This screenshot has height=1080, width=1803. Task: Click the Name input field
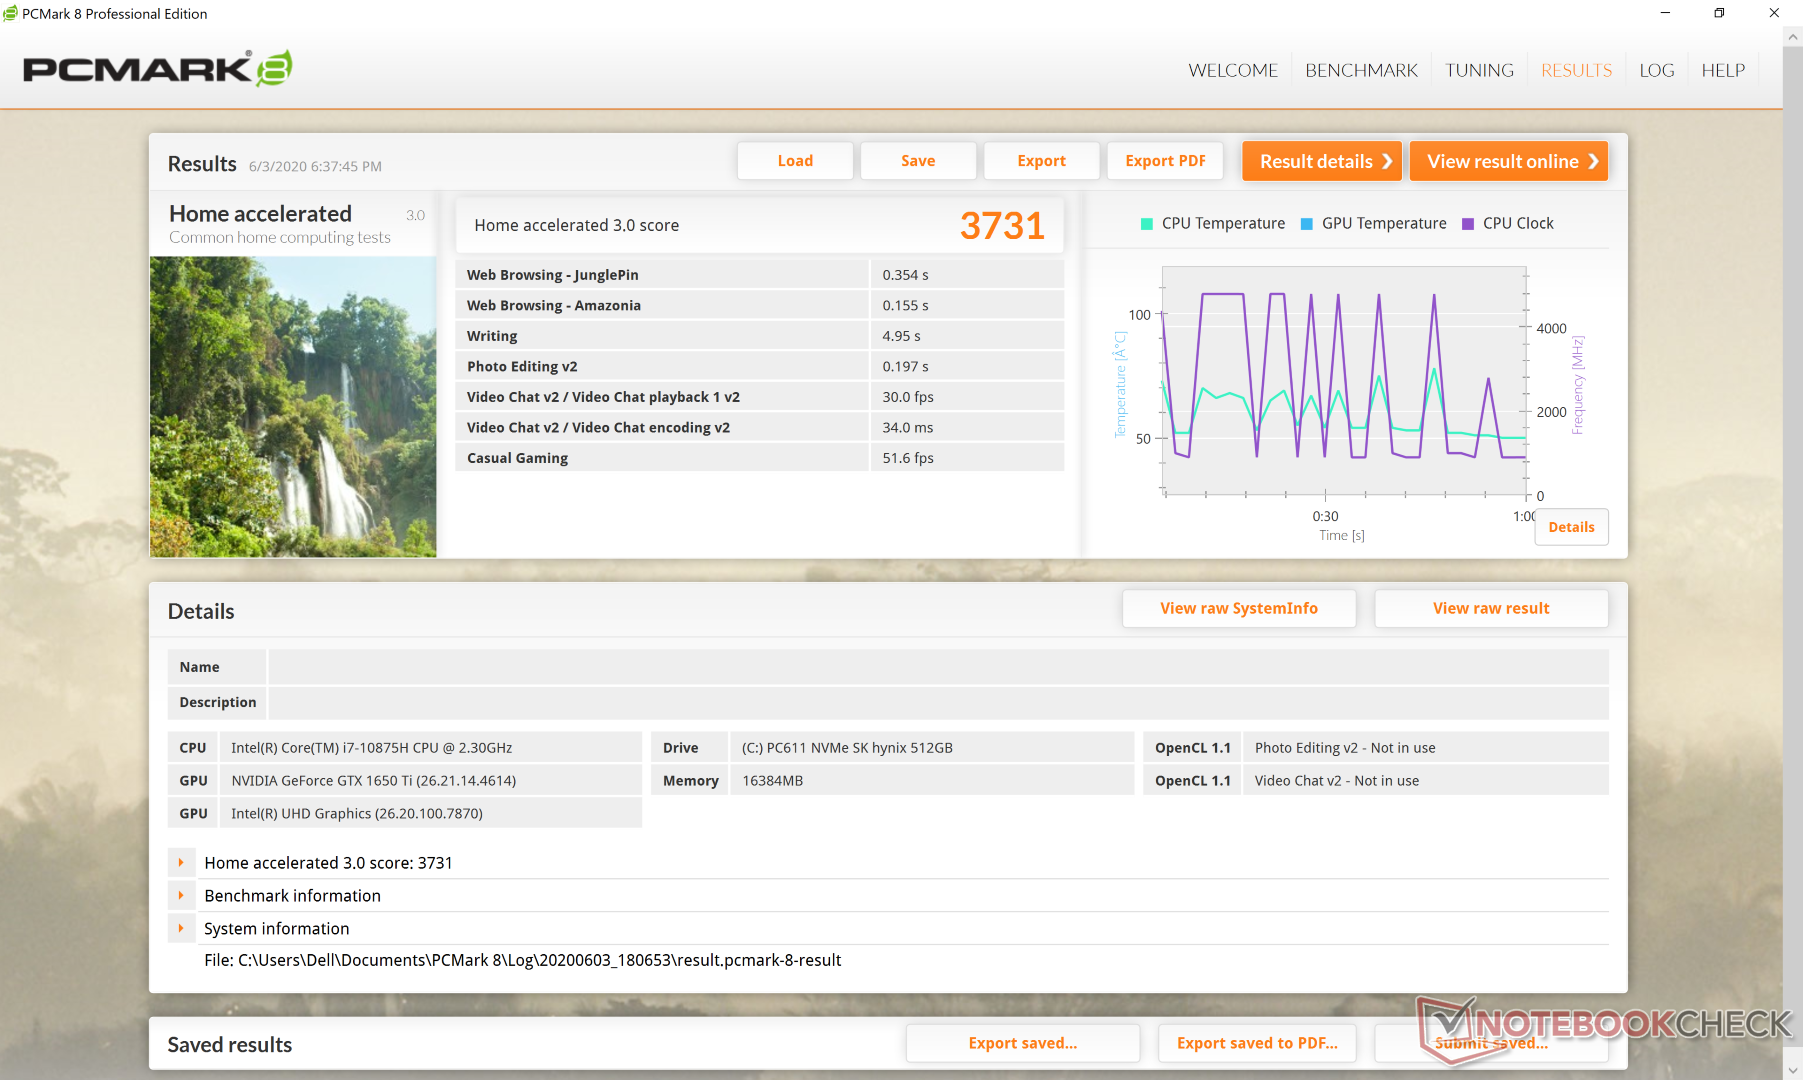pos(938,667)
